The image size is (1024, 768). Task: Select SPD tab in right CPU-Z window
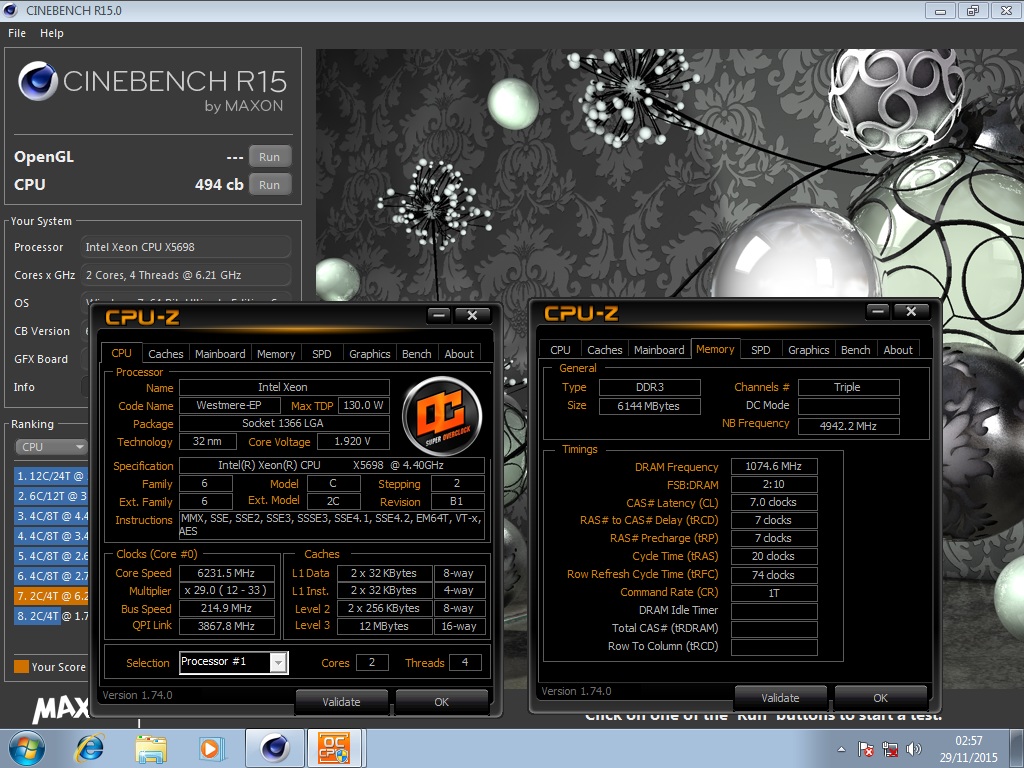761,350
